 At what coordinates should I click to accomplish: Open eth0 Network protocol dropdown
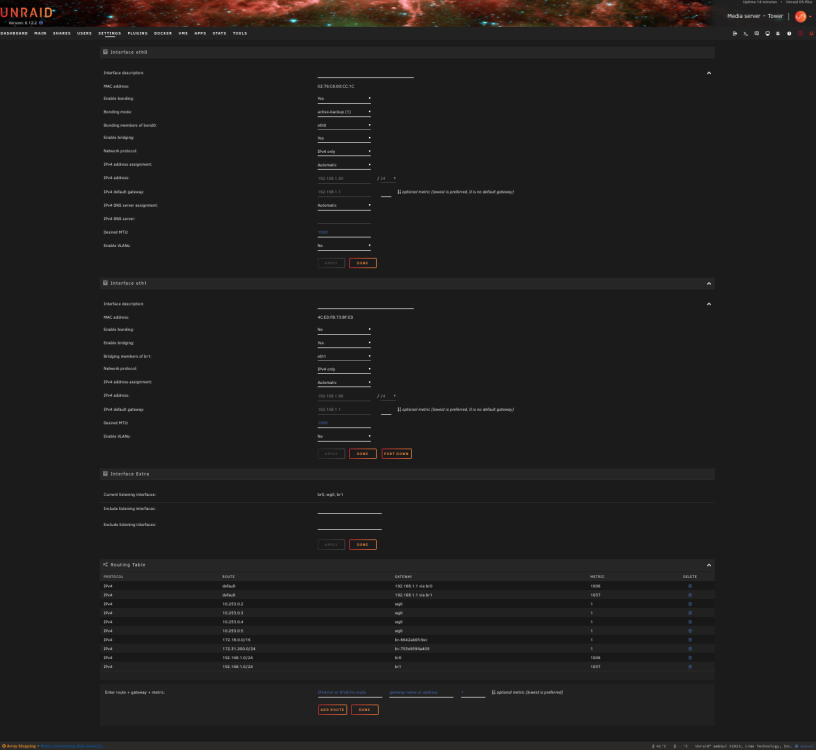[x=344, y=151]
